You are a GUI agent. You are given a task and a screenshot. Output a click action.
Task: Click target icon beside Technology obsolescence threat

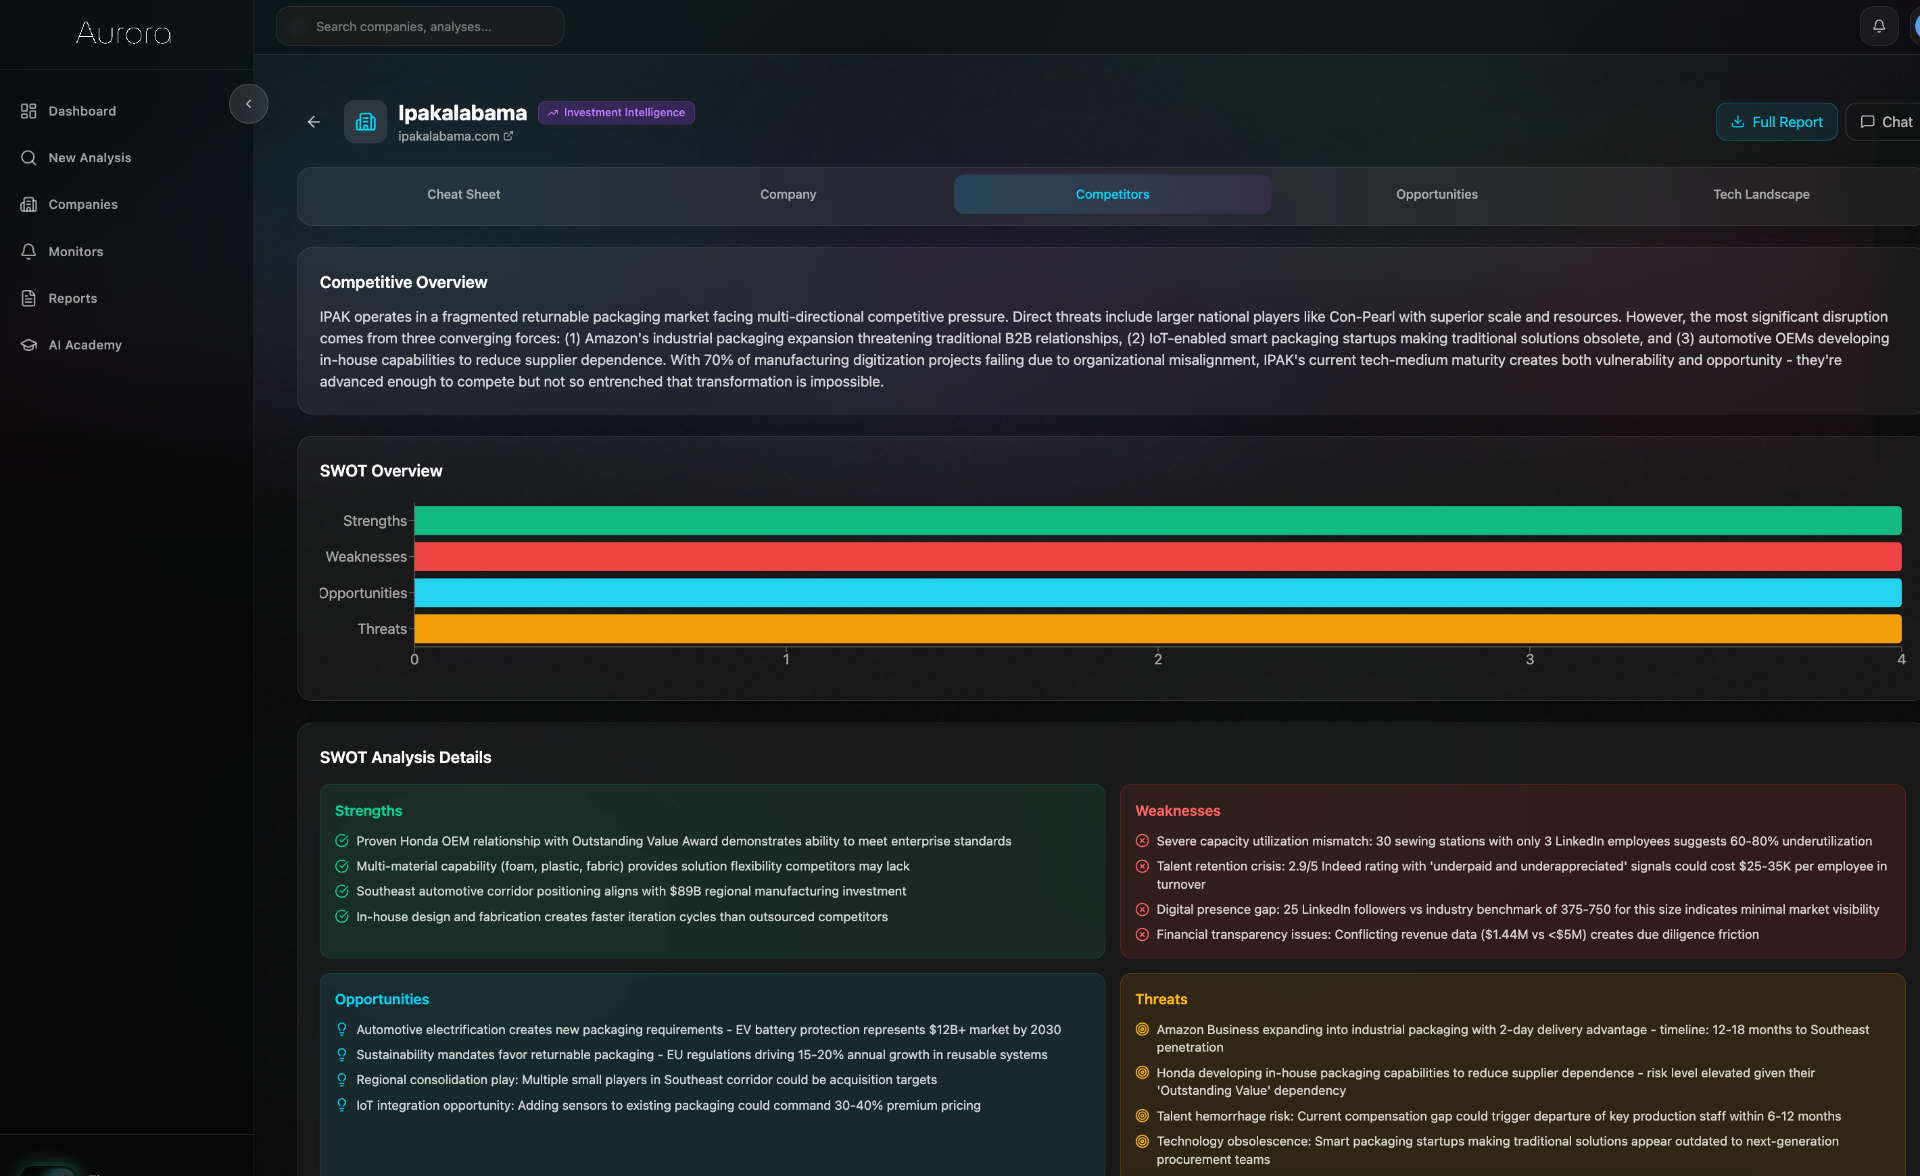[1142, 1141]
